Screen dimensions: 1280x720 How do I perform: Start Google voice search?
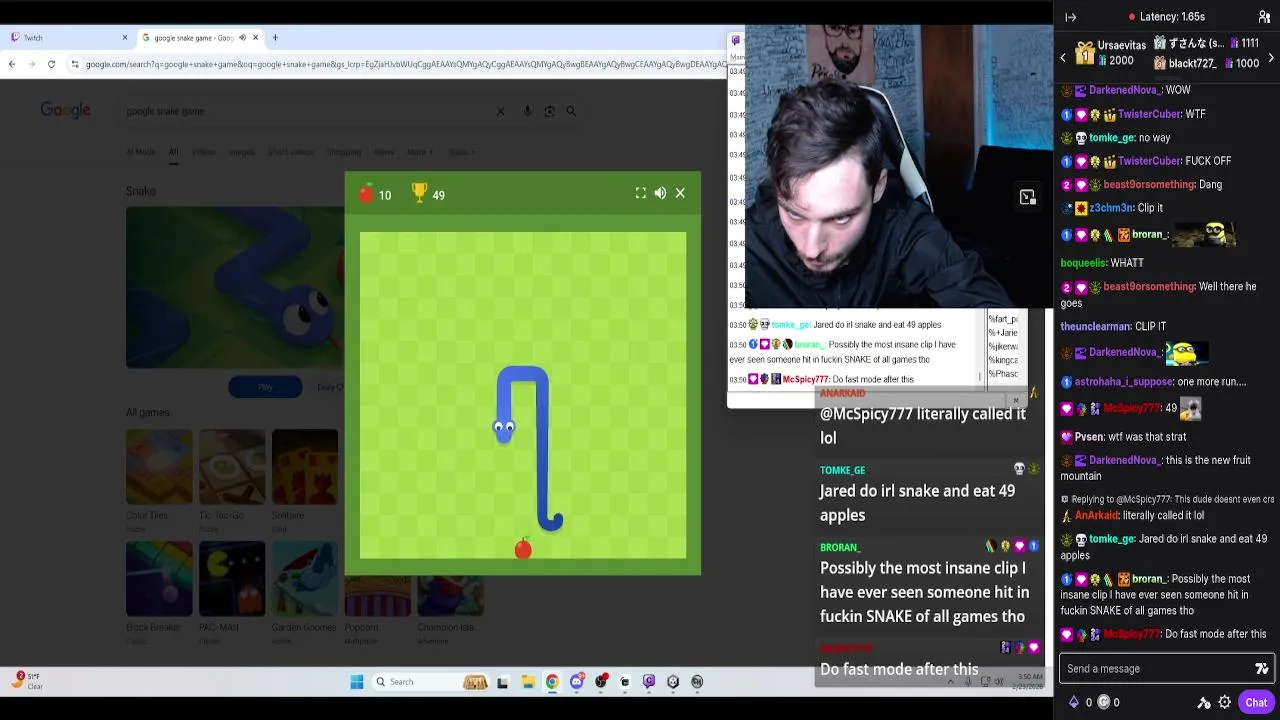point(527,111)
